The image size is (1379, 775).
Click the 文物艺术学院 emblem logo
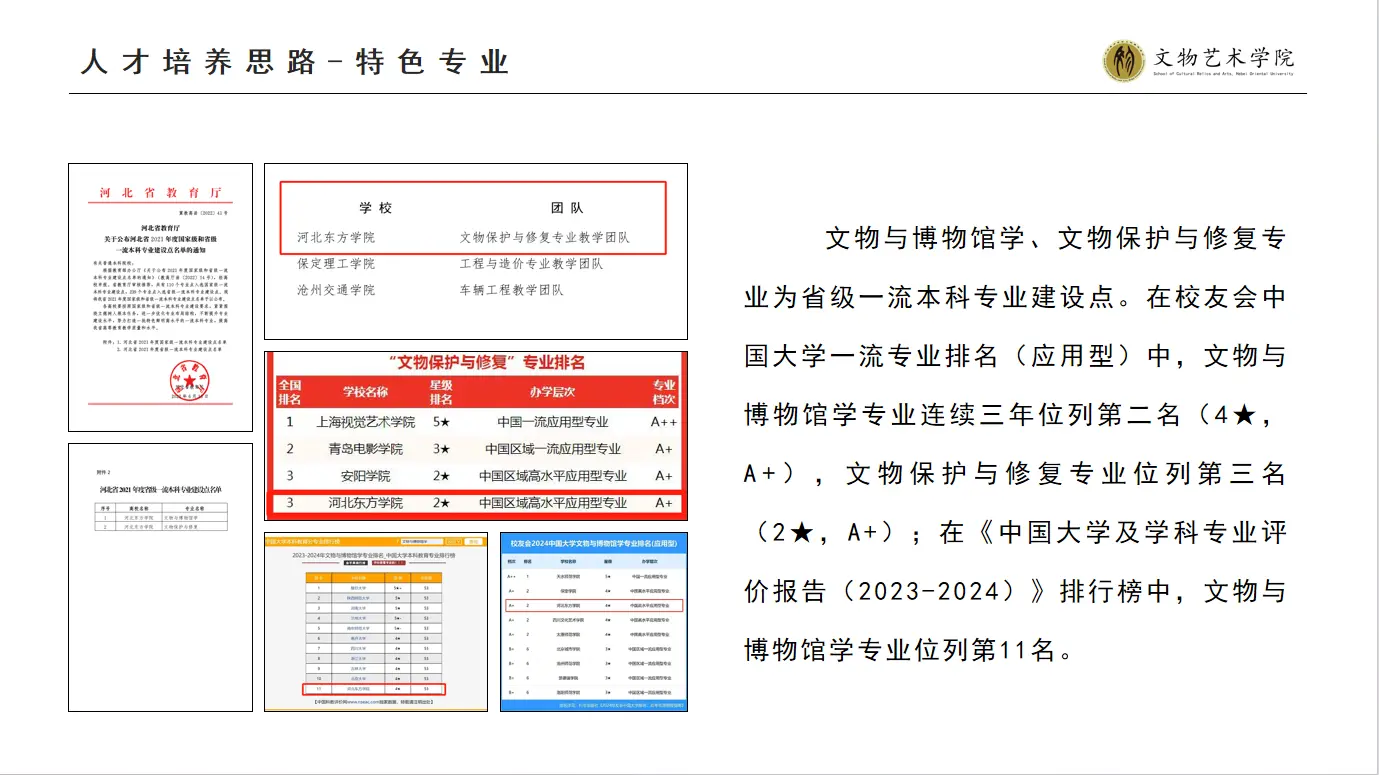[x=1124, y=61]
